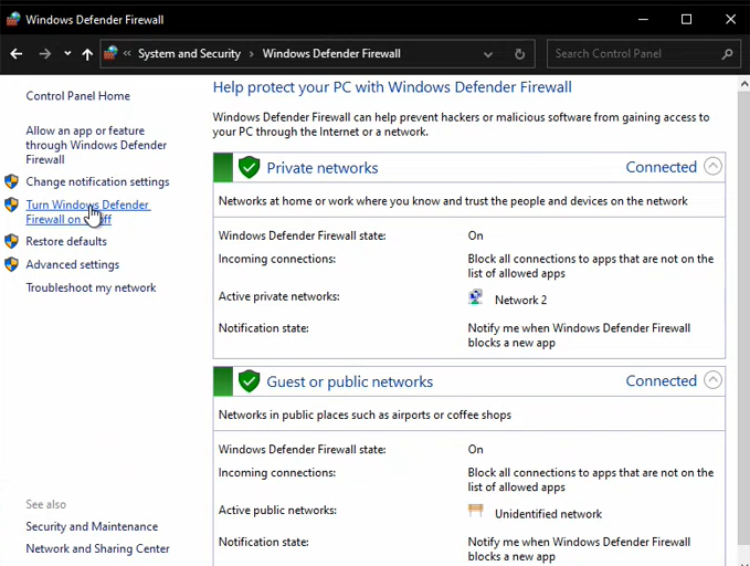This screenshot has width=750, height=566.
Task: Go up one level with up arrow
Action: 87,54
